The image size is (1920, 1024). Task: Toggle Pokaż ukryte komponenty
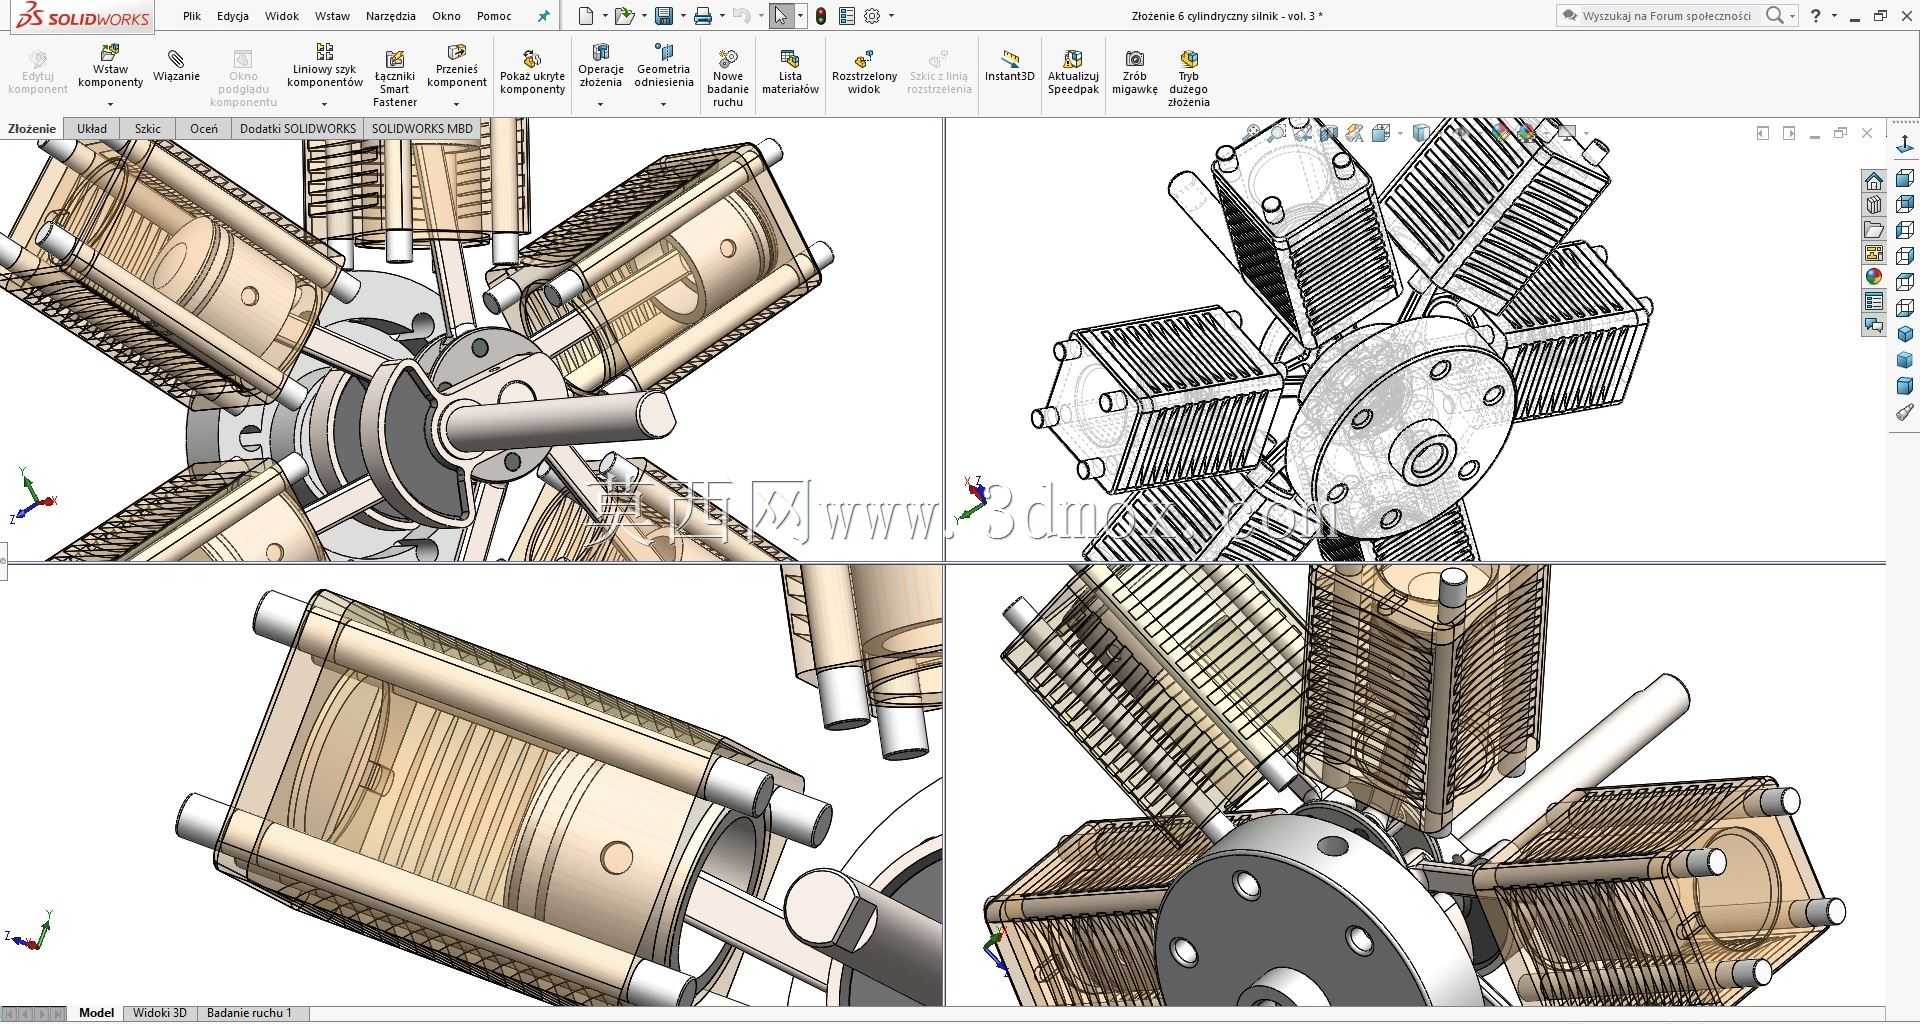[532, 72]
